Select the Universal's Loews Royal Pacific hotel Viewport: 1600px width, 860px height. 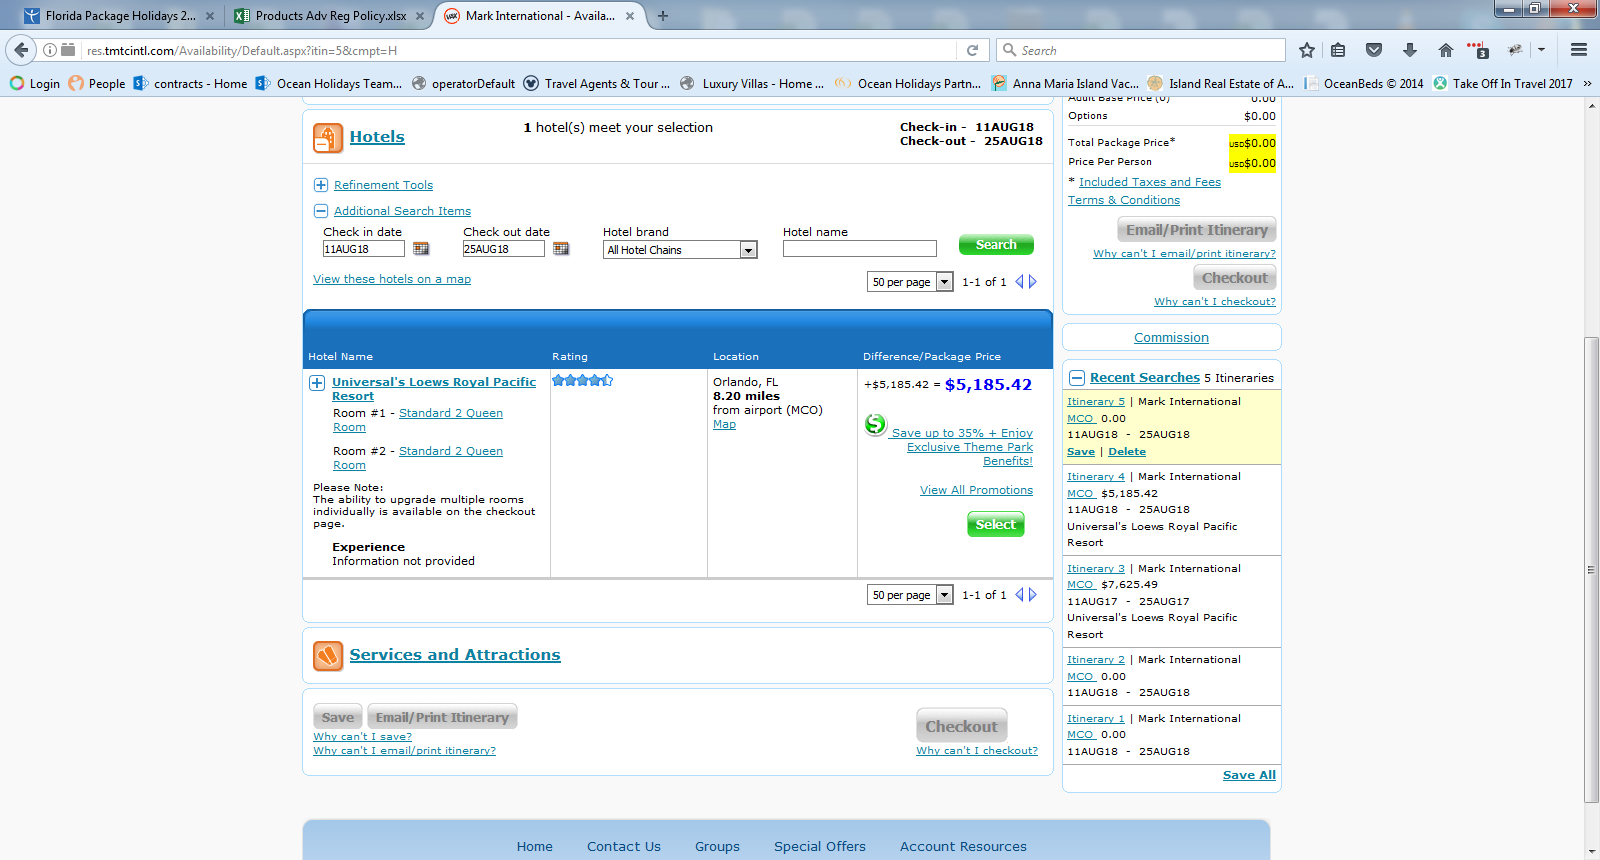coord(995,525)
